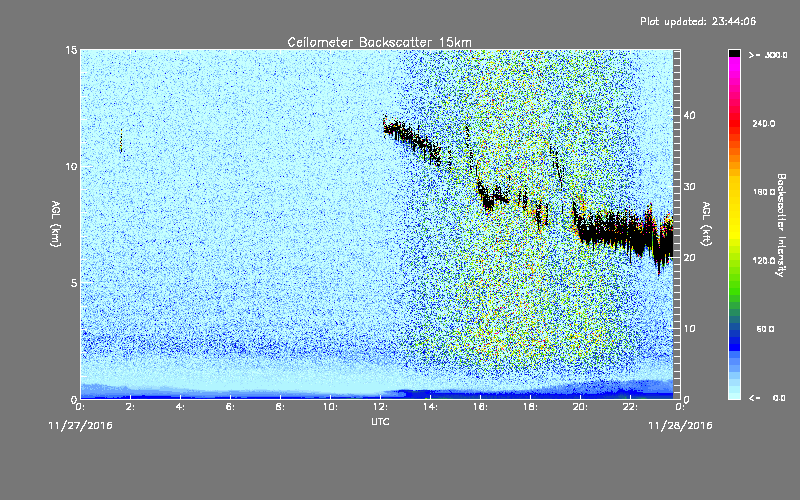Click the '>= 300.0' colorbar maximum label
800x500 pixels.
(768, 55)
